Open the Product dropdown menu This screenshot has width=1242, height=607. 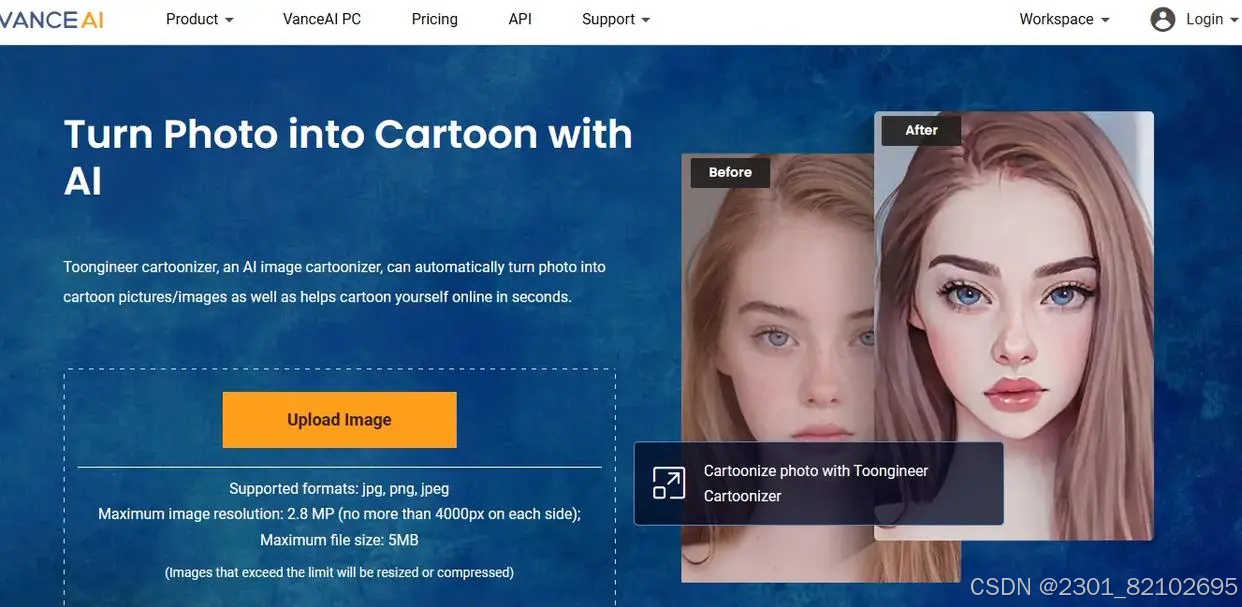click(200, 19)
